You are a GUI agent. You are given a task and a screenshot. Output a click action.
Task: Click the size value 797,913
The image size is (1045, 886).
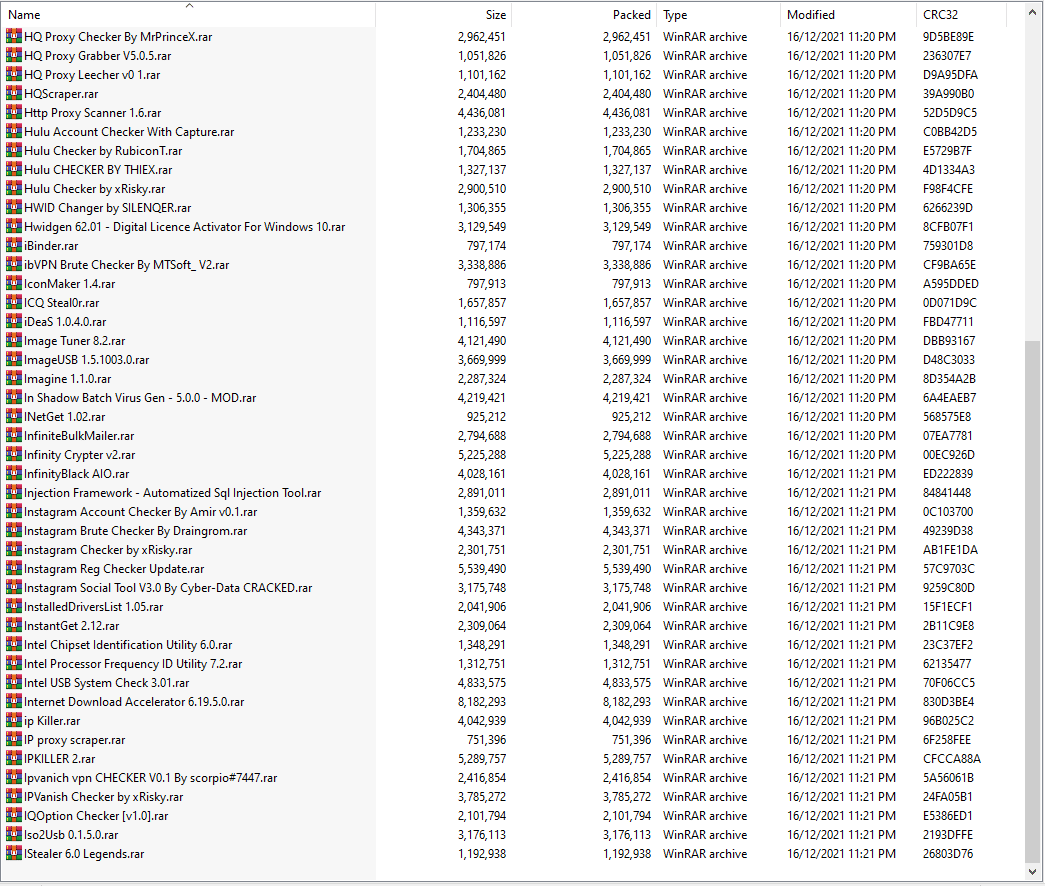coord(487,283)
